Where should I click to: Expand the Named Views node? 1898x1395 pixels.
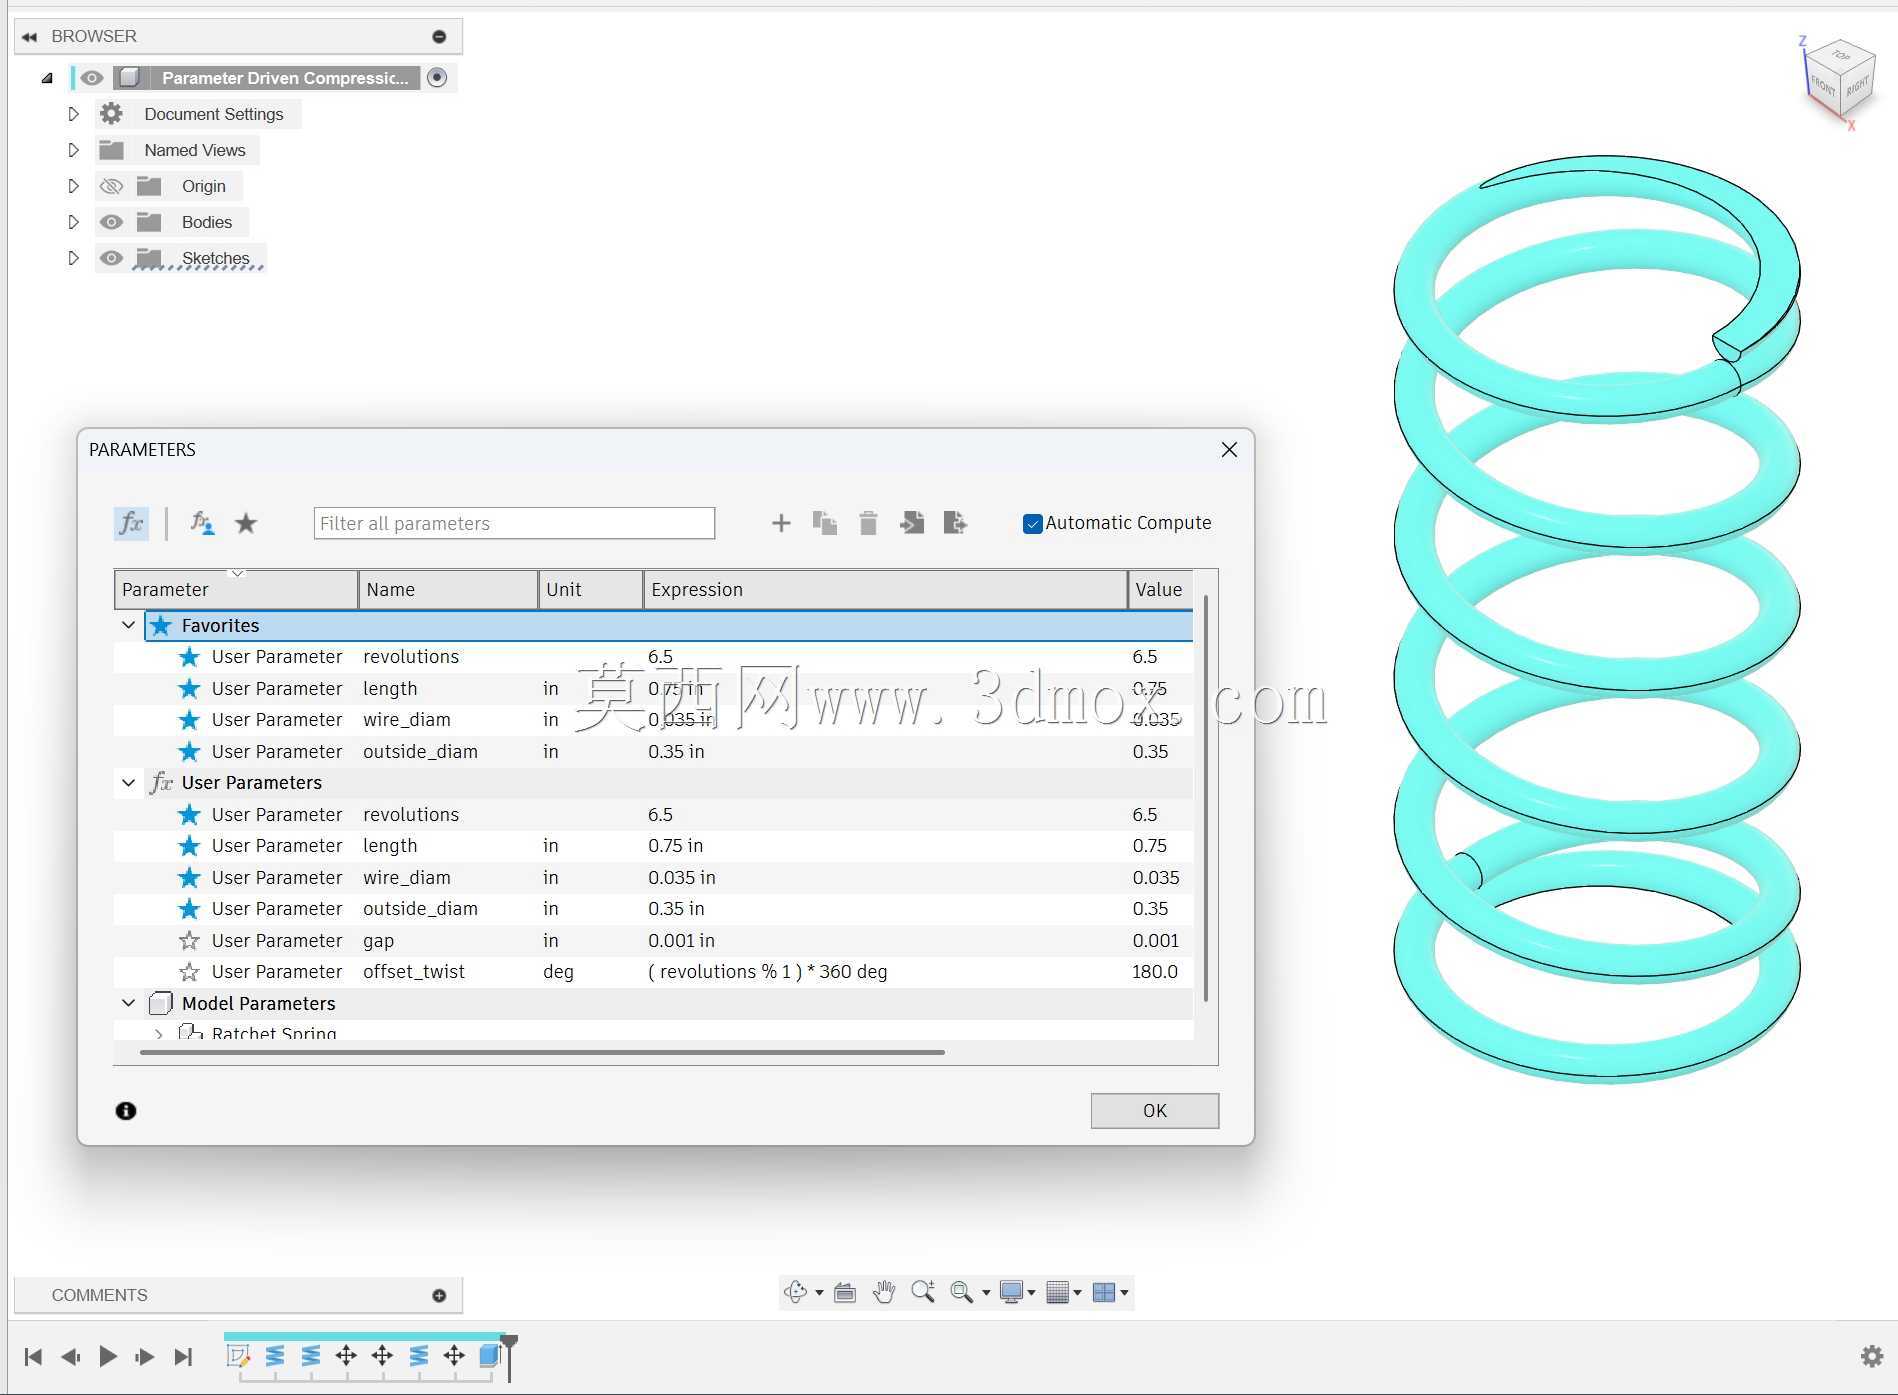(x=73, y=150)
